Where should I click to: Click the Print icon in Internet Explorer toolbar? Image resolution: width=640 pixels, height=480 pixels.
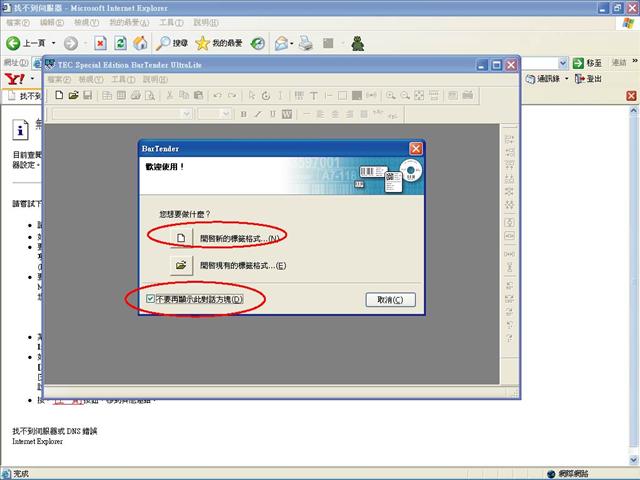tap(306, 43)
